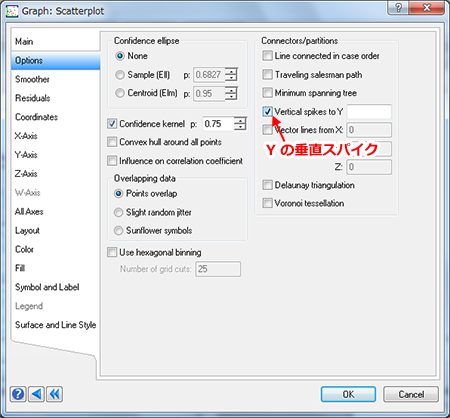Click the double left arrow icon
Viewport: 450px width, 418px height.
click(55, 394)
